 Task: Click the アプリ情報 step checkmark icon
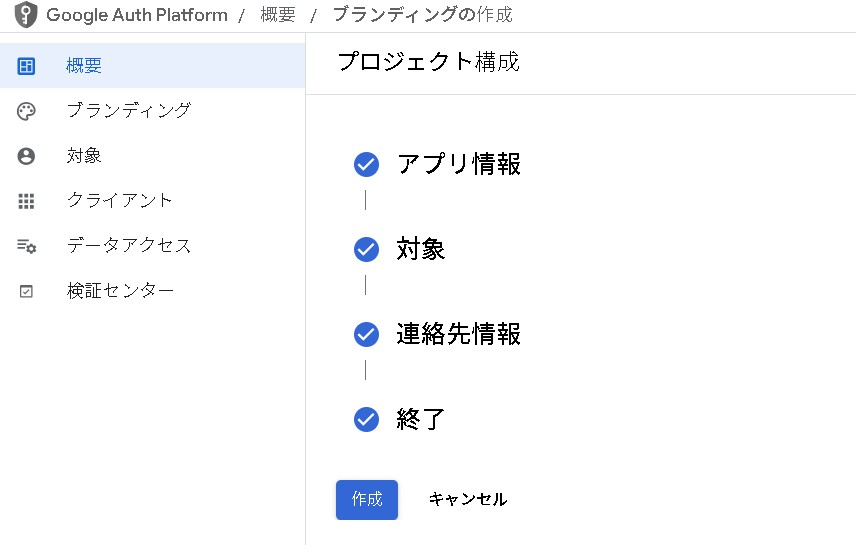click(x=366, y=165)
